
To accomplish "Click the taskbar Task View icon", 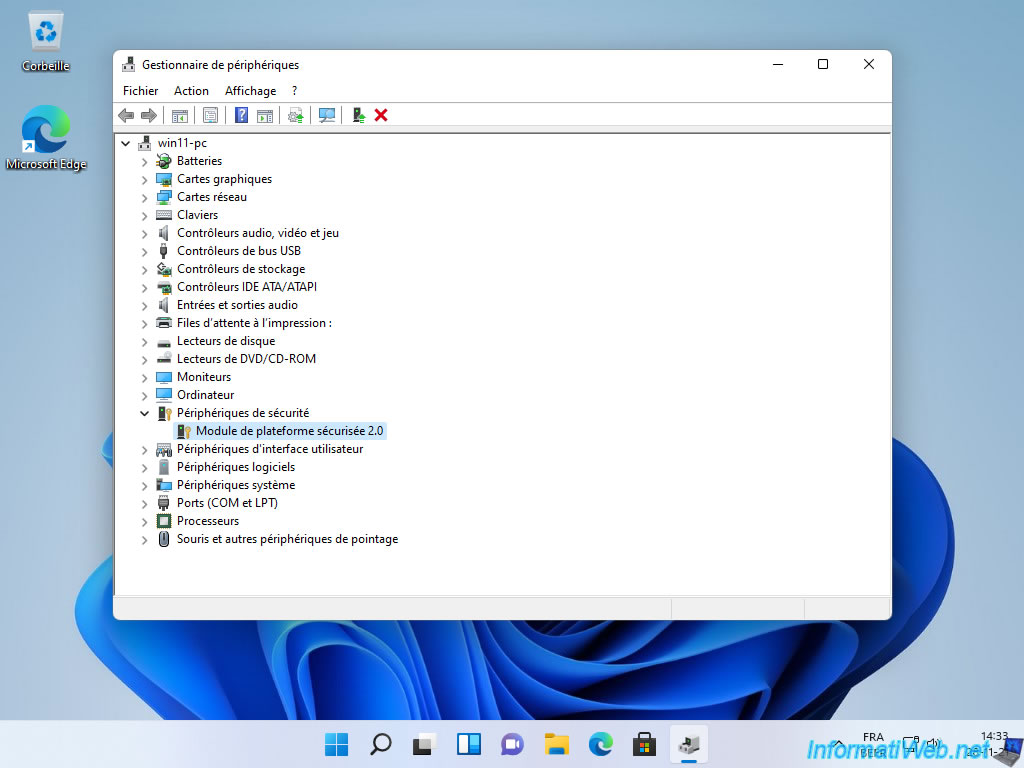I will coord(424,744).
